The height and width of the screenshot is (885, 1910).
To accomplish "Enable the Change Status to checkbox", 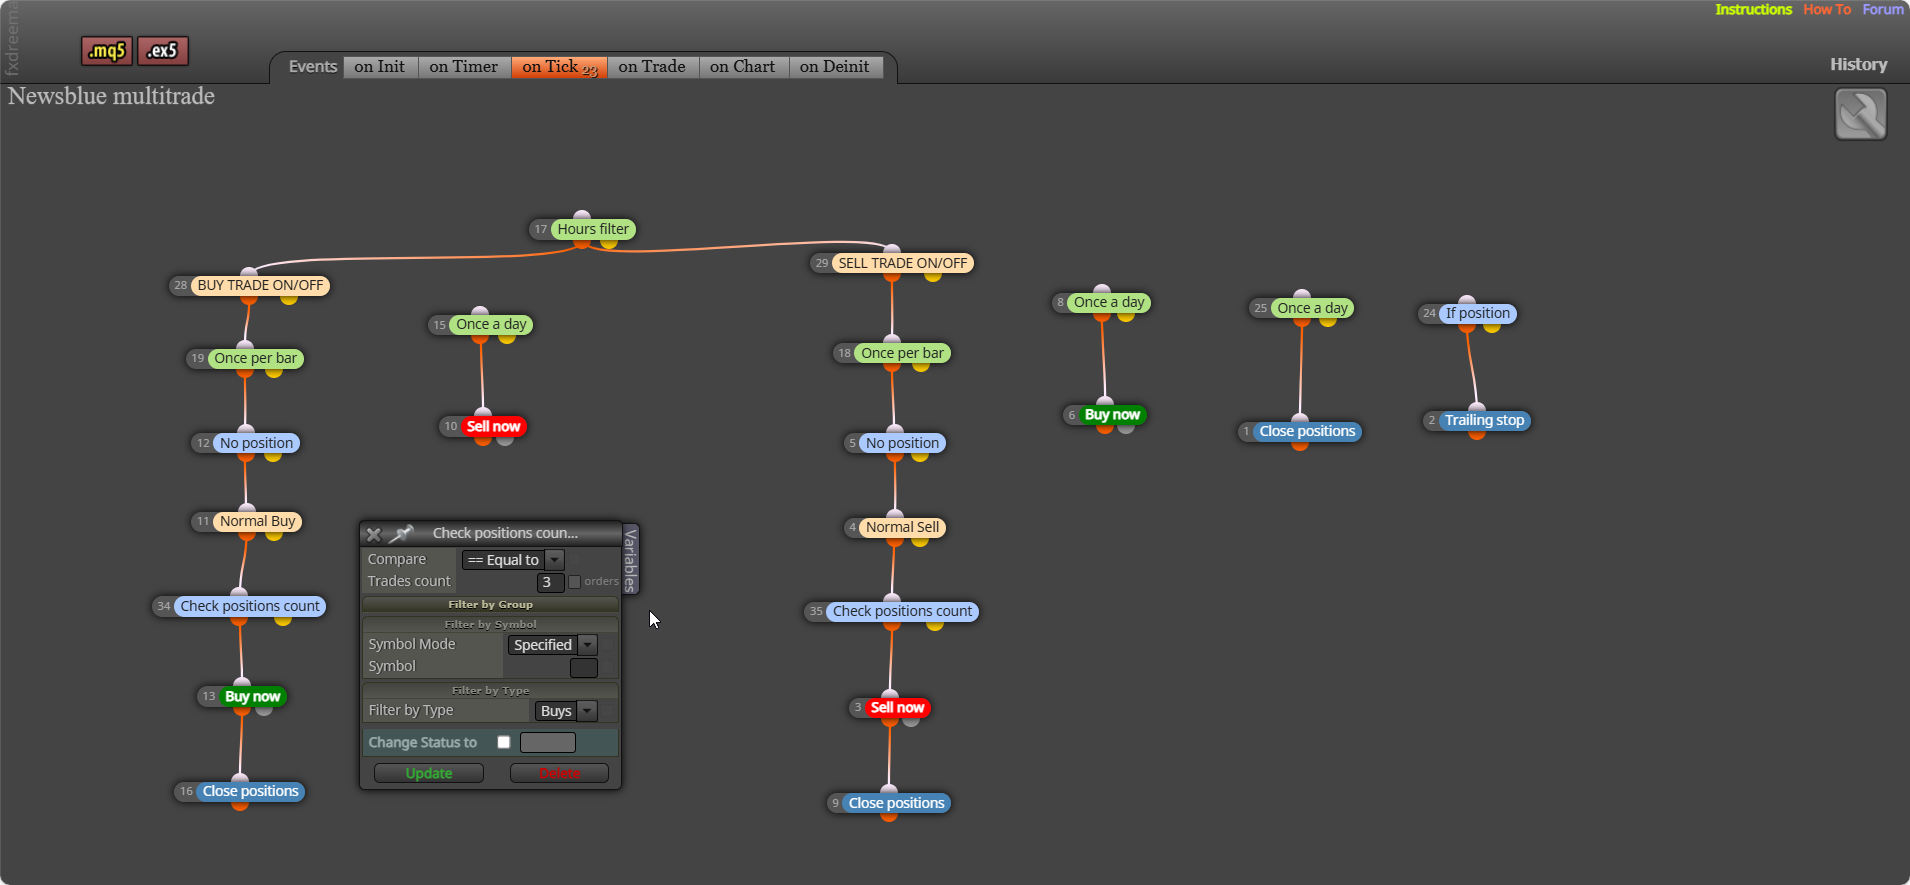I will [504, 742].
